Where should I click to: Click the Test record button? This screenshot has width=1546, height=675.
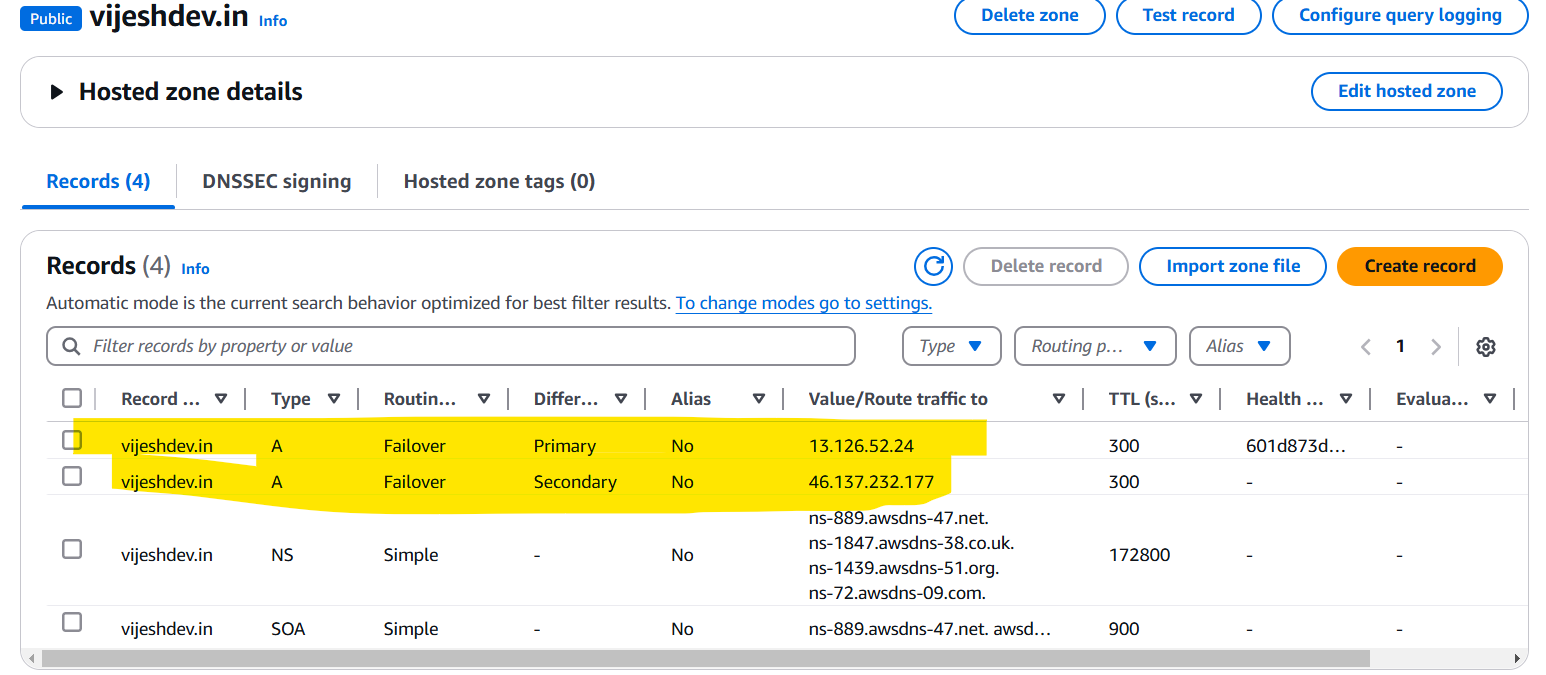(1188, 15)
